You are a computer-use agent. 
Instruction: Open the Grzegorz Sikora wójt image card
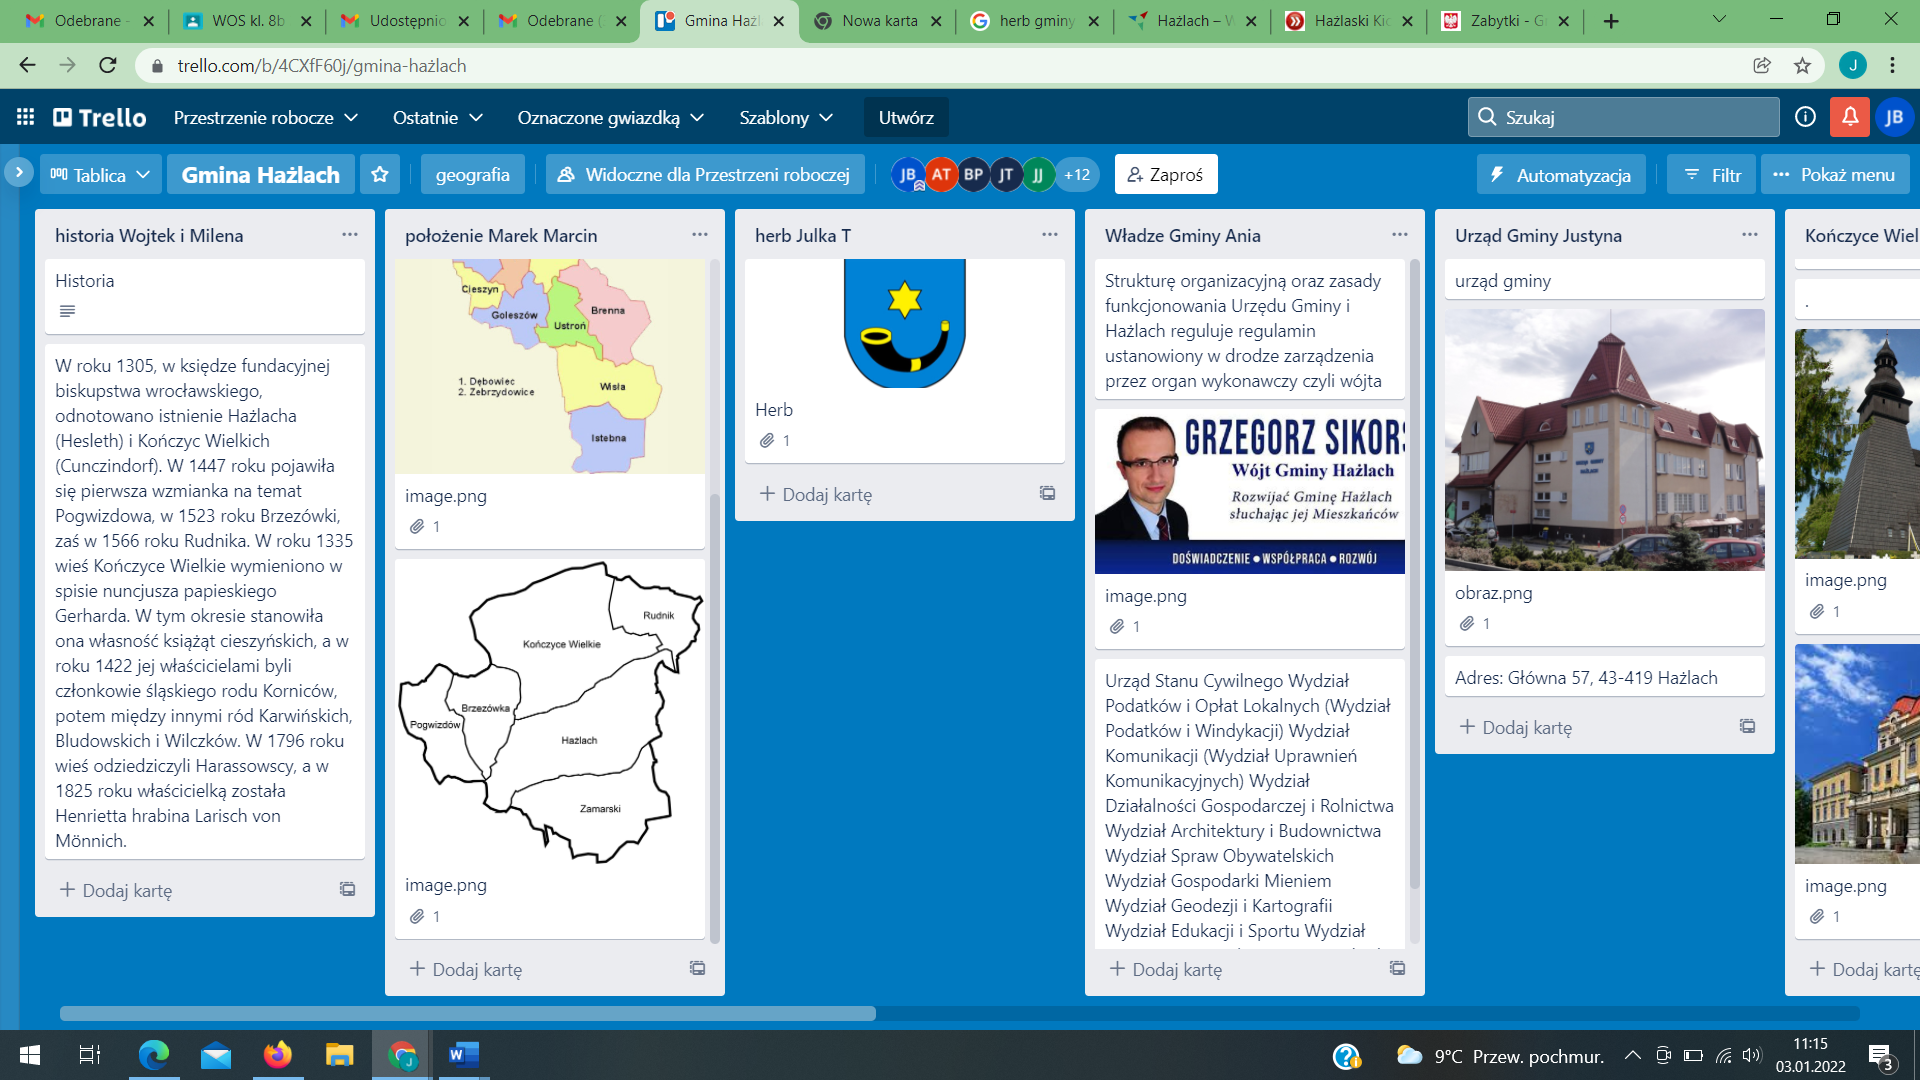tap(1249, 528)
